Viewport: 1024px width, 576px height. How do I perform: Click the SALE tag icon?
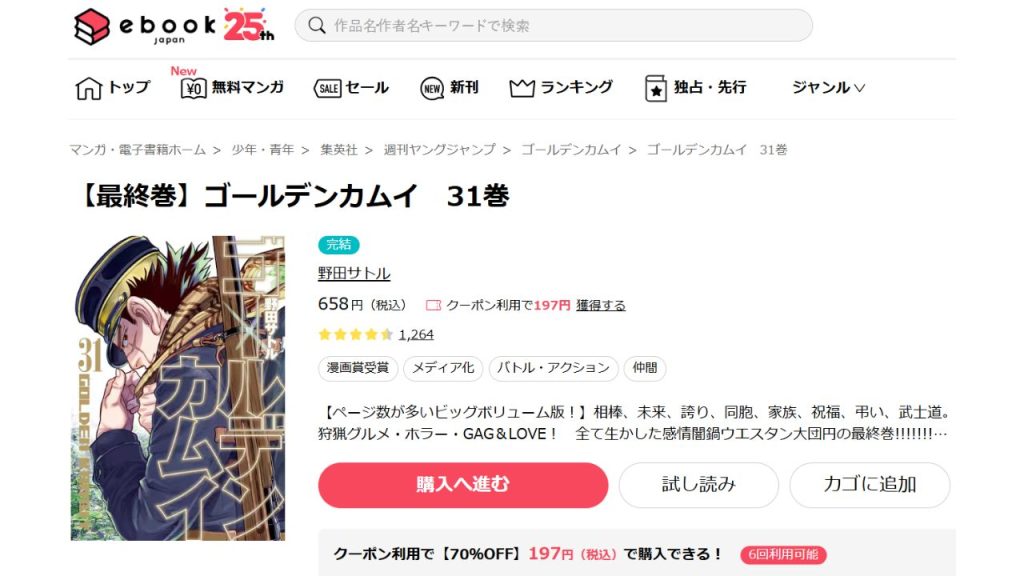point(328,88)
